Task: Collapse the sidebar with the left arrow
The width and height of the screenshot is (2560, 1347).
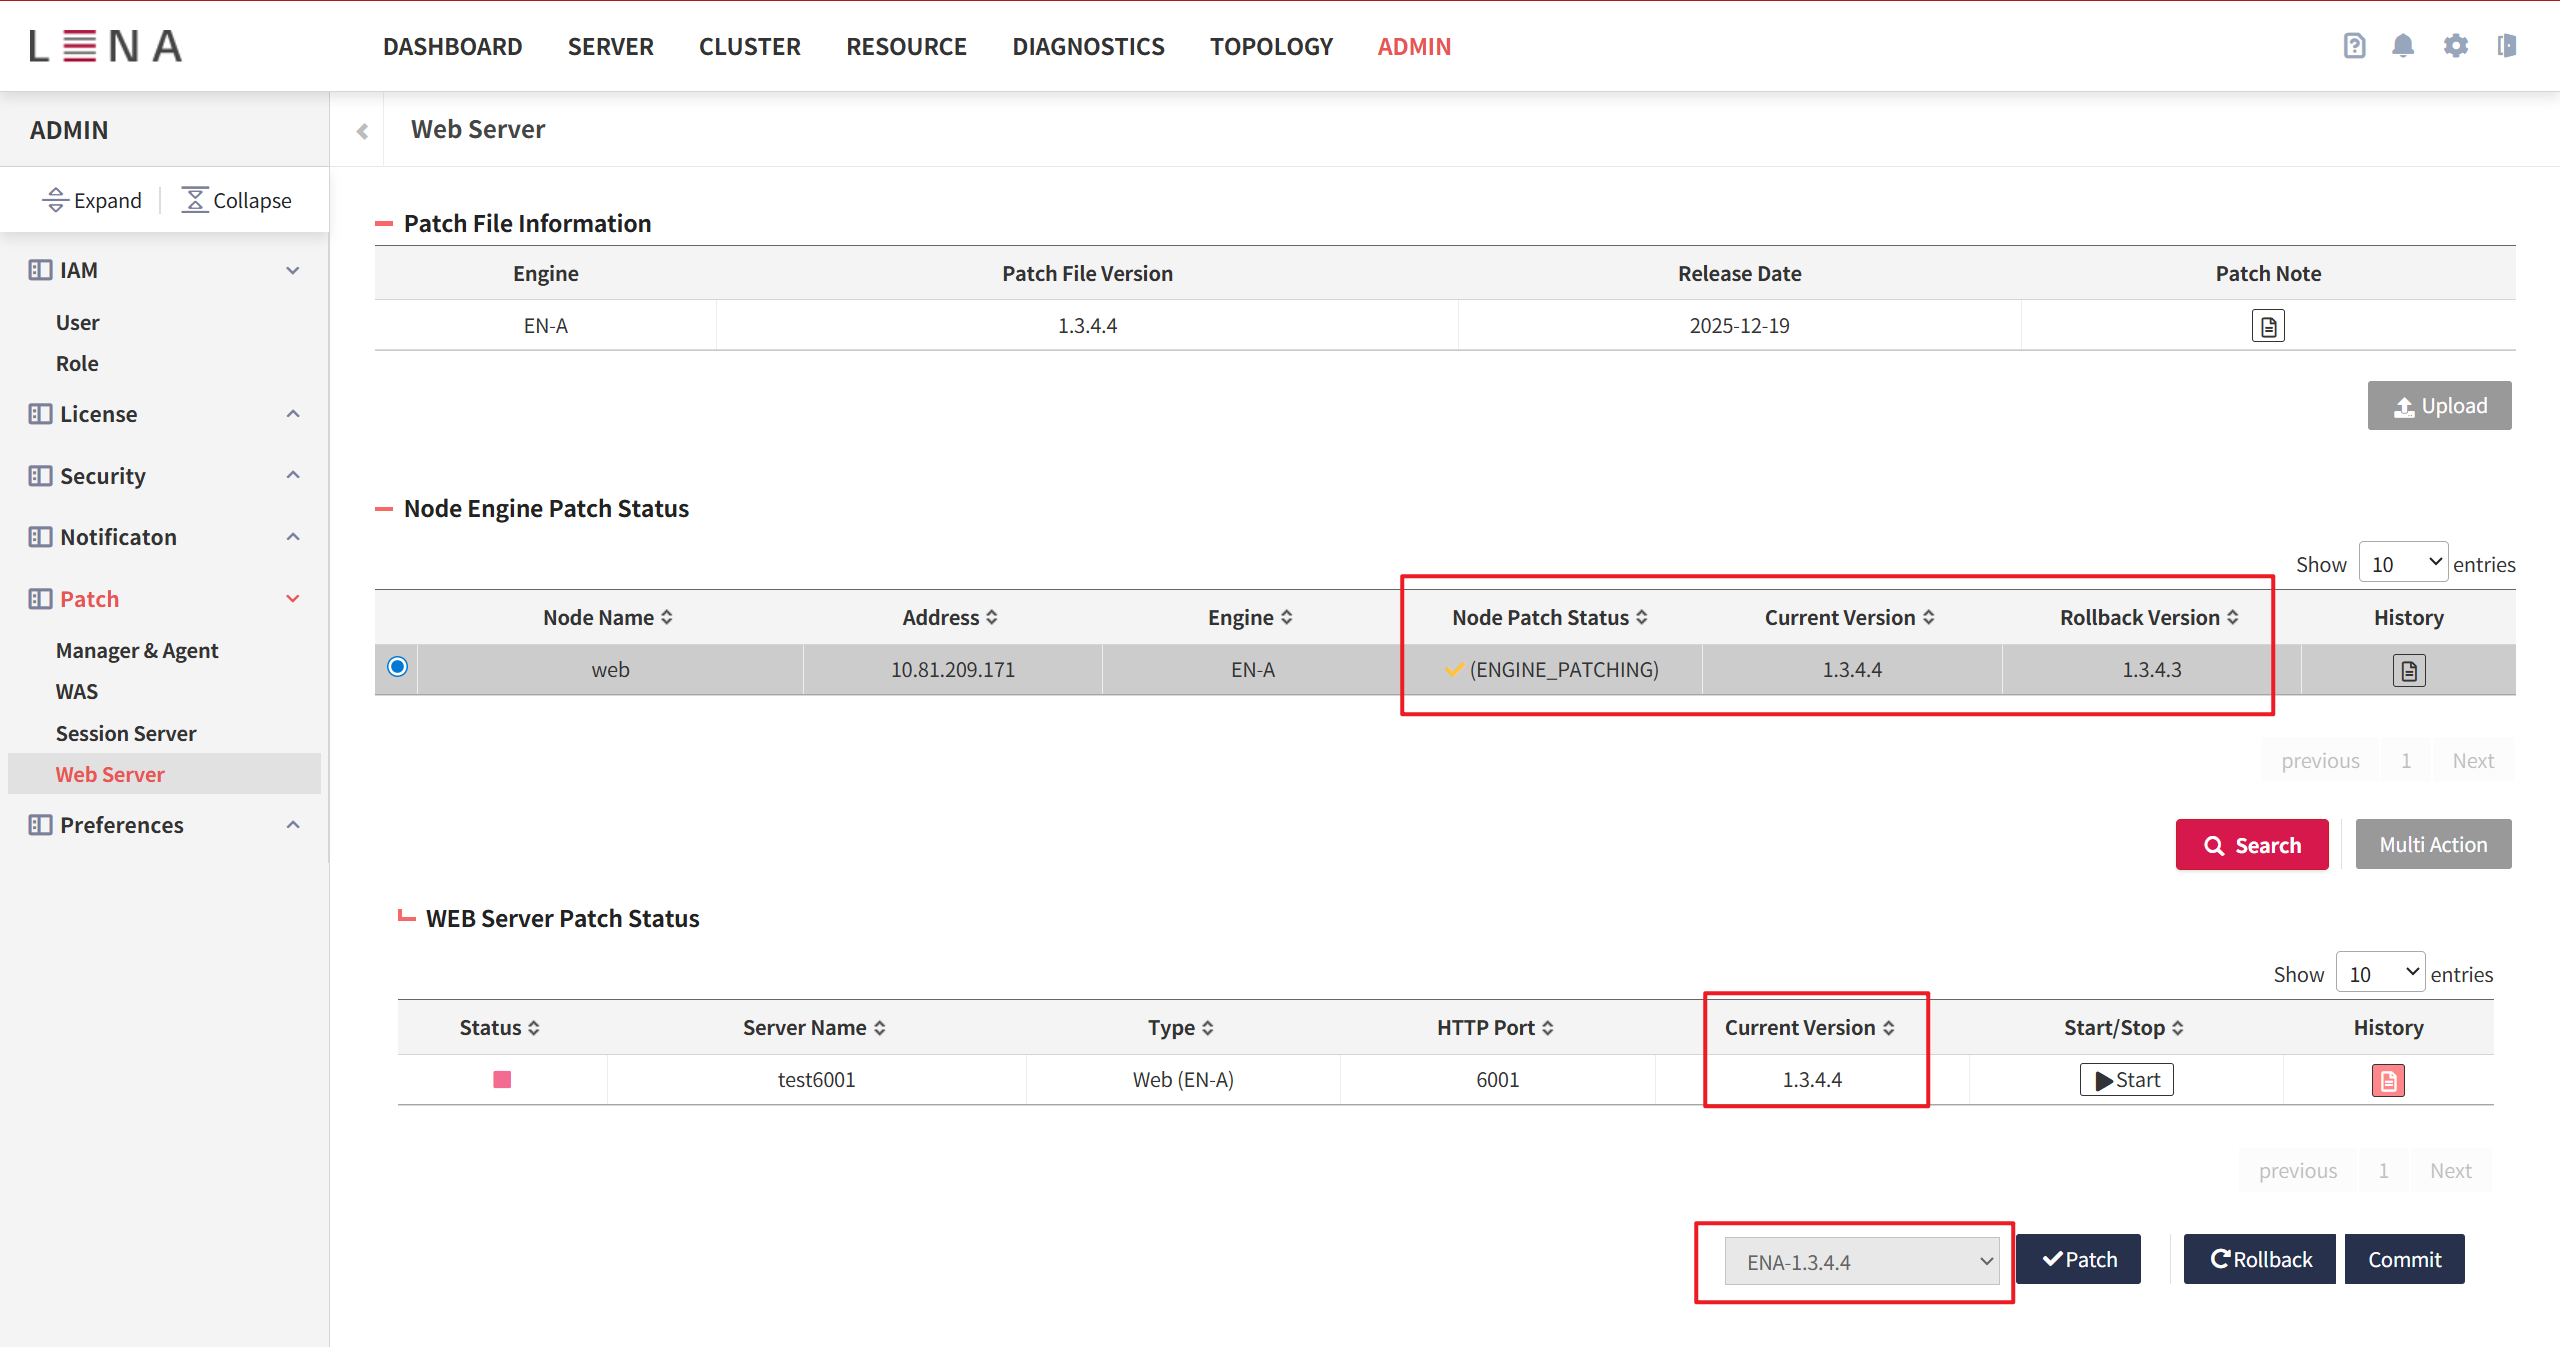Action: pyautogui.click(x=362, y=131)
